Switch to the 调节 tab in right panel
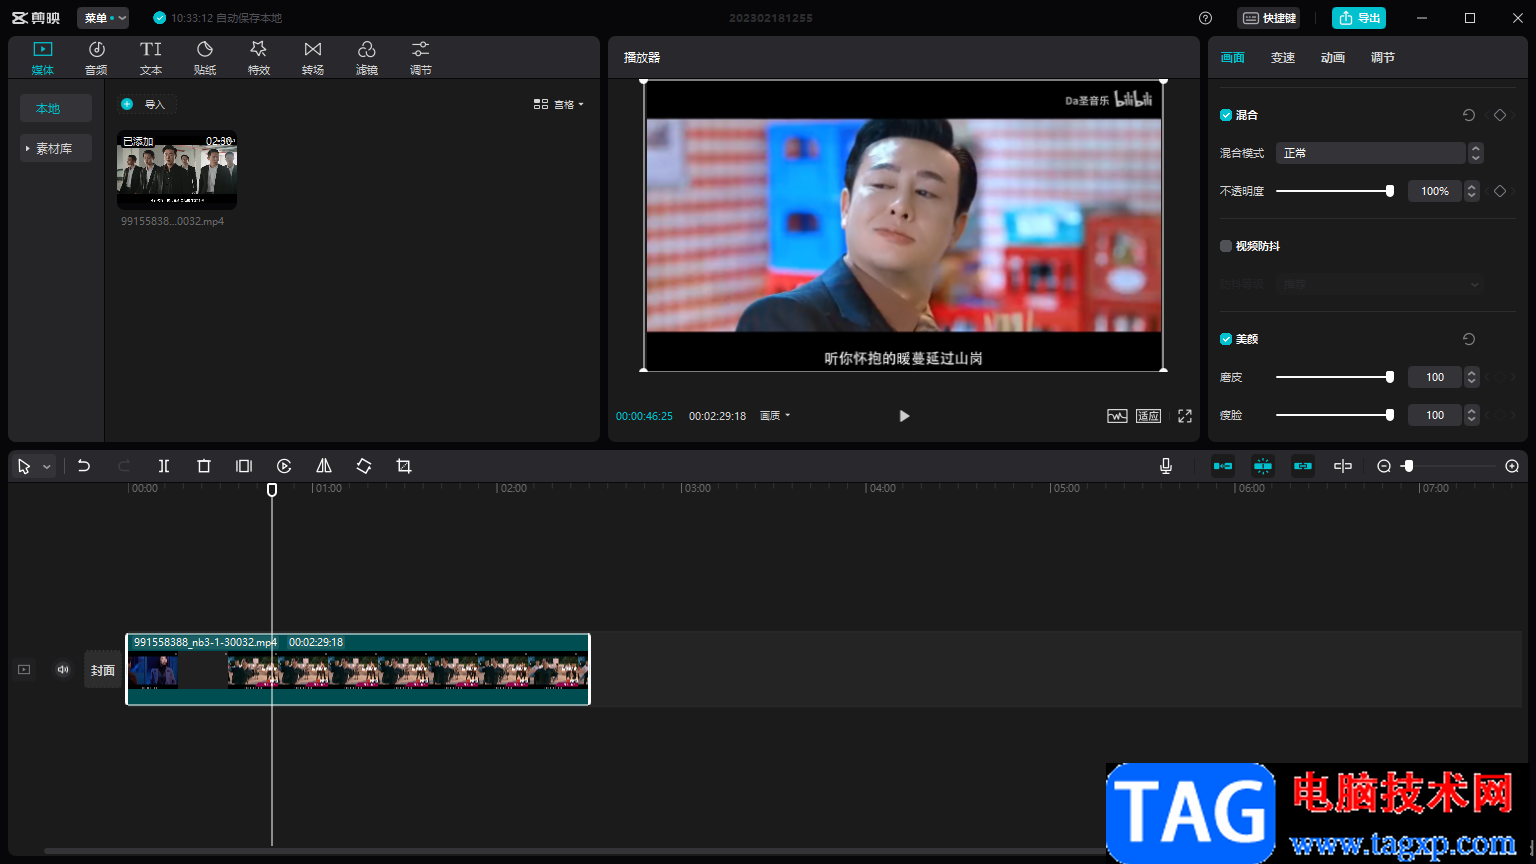 [x=1383, y=58]
